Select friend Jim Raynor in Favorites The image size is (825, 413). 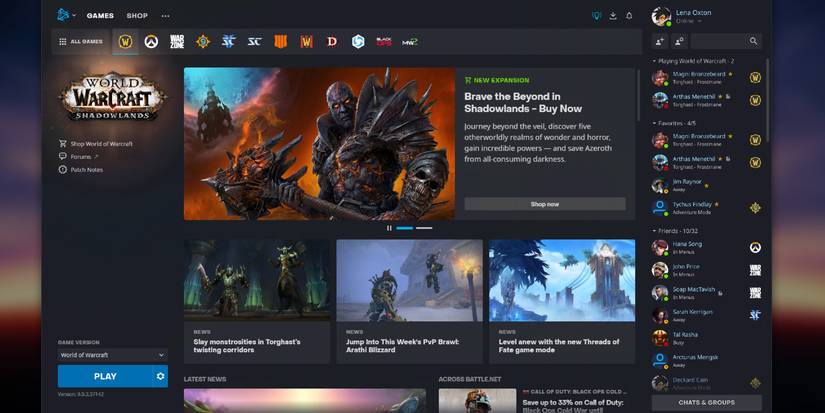click(705, 185)
